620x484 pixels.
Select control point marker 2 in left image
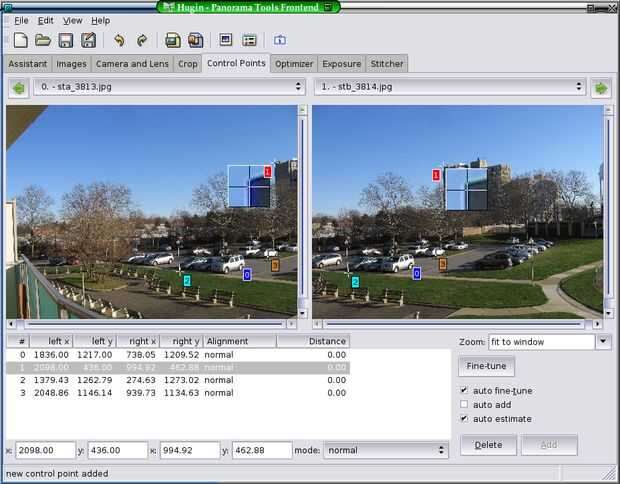tap(187, 281)
